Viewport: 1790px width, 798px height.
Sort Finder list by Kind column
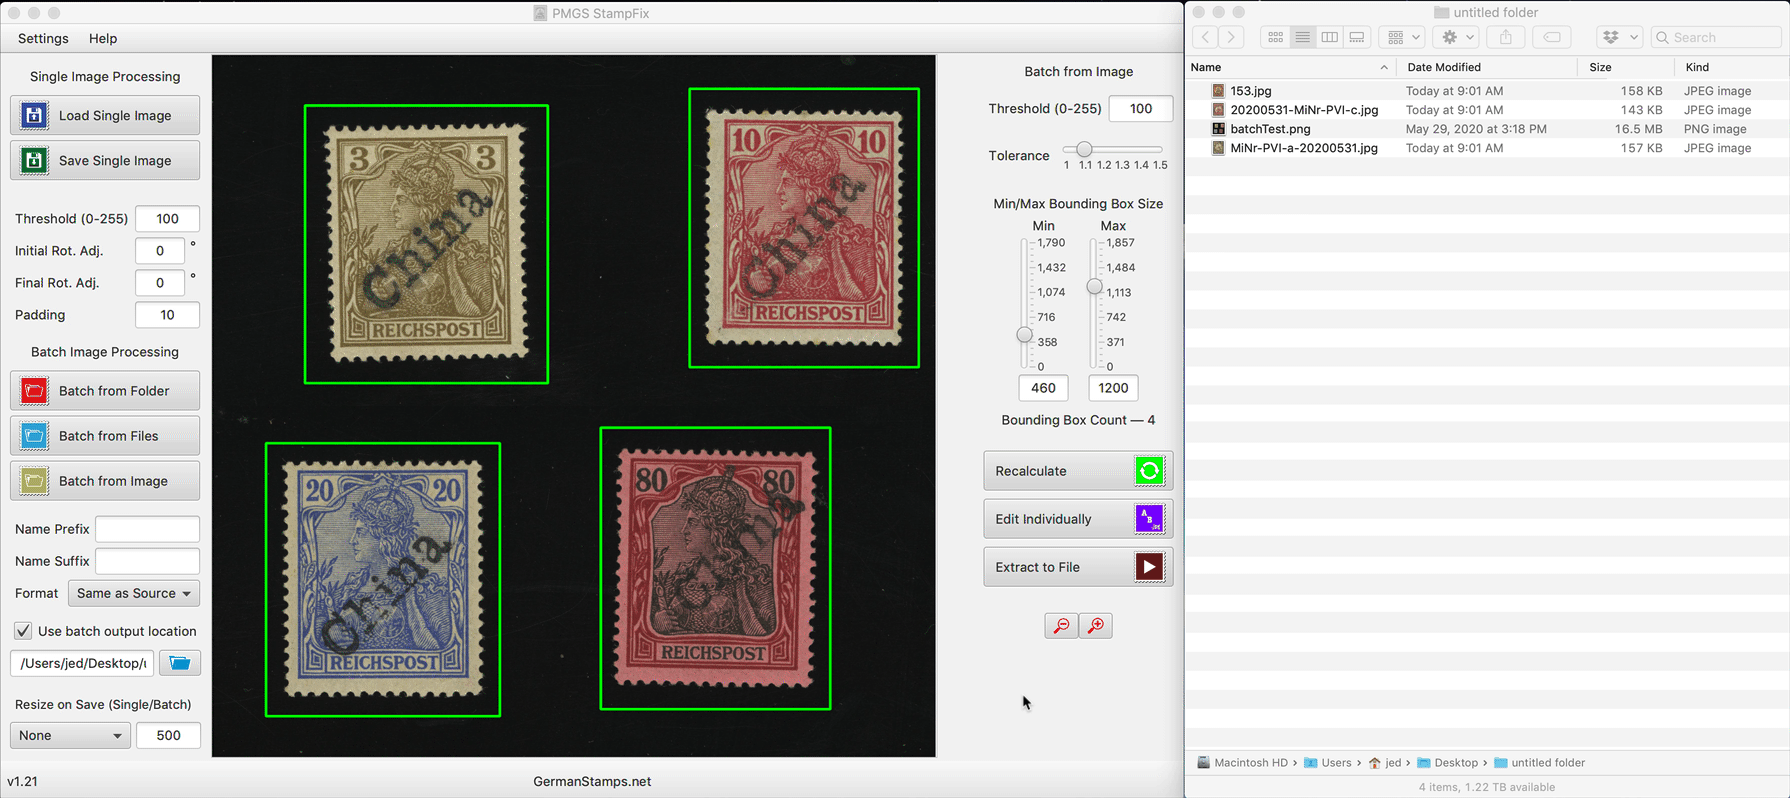tap(1731, 67)
